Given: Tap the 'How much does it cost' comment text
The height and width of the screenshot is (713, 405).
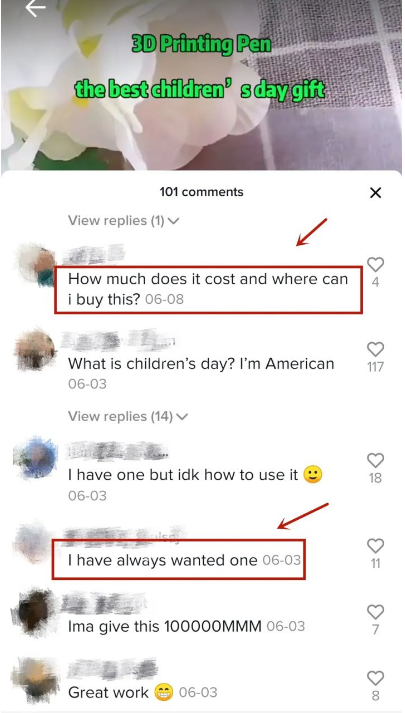Looking at the screenshot, I should (x=208, y=289).
